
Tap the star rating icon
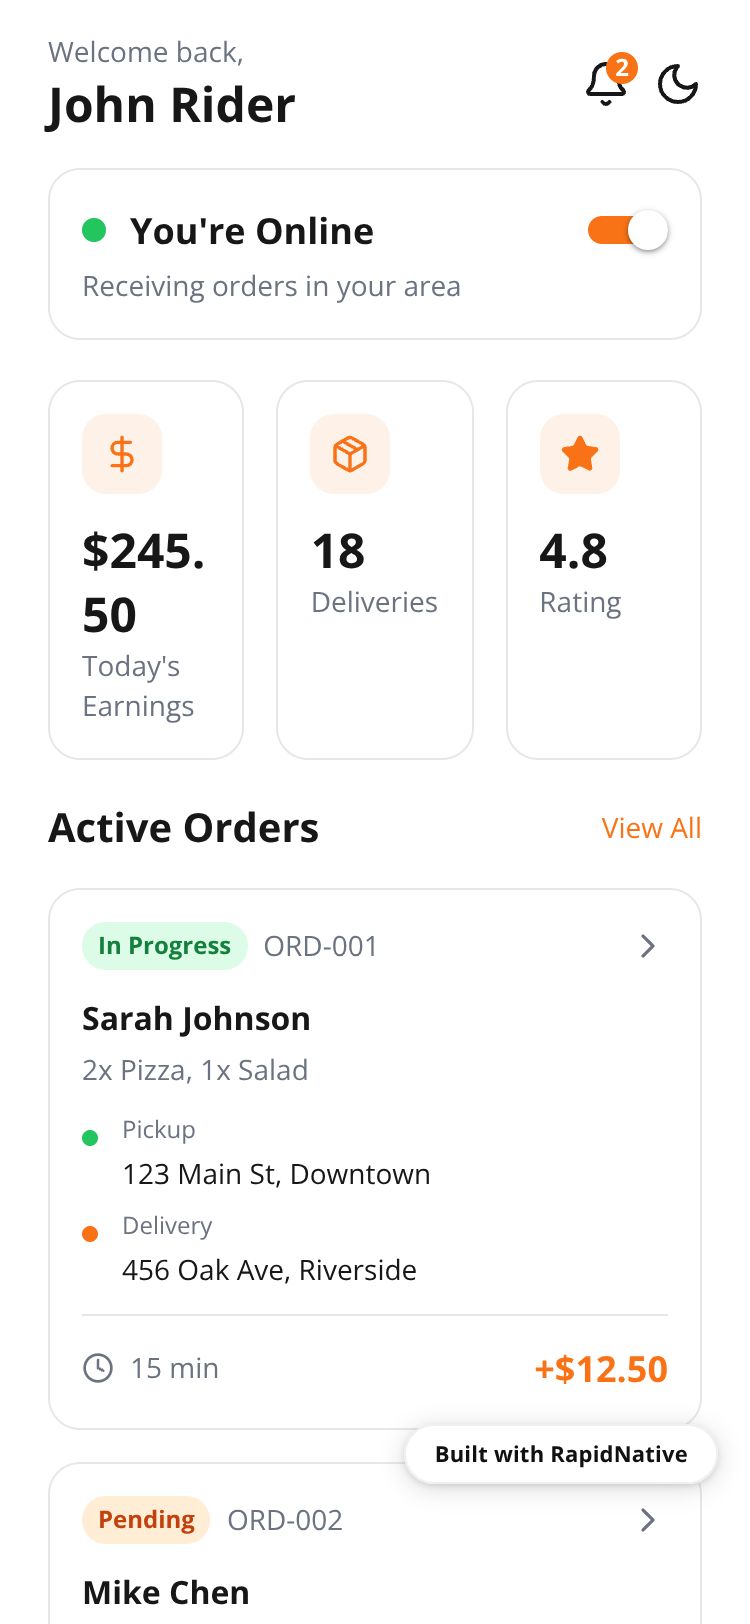(580, 454)
